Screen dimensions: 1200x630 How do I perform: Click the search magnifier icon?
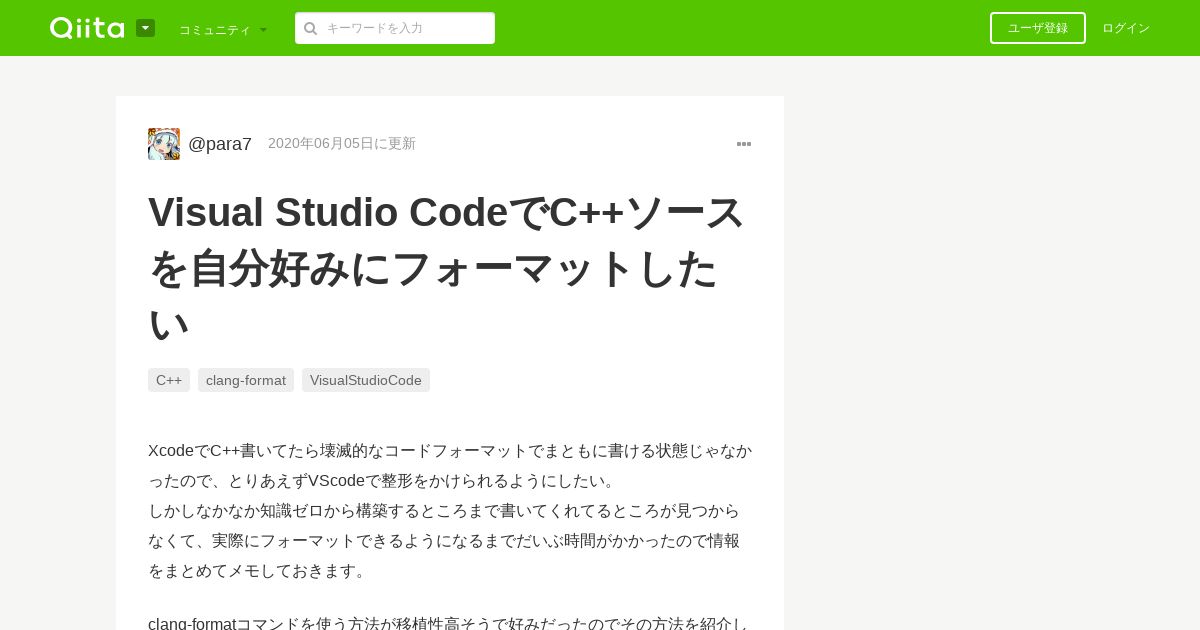(310, 28)
